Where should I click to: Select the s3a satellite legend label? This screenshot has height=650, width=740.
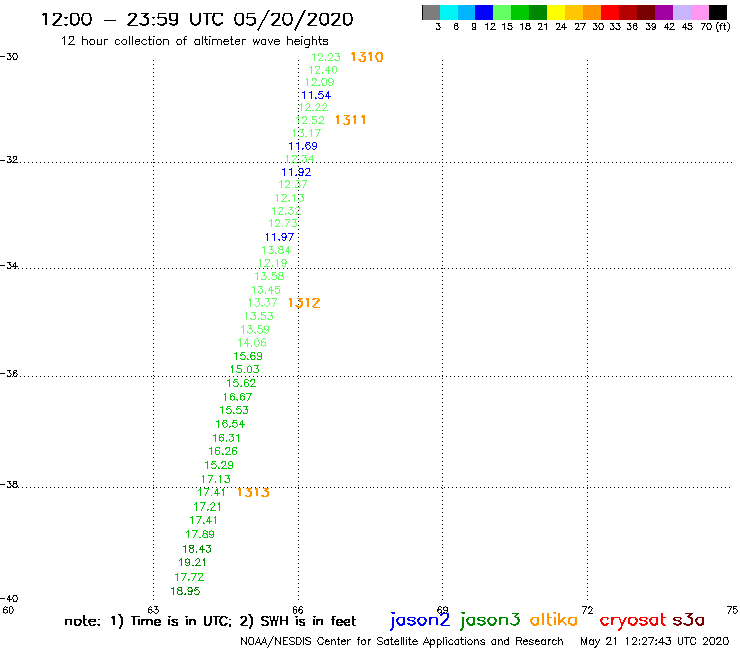pos(688,619)
